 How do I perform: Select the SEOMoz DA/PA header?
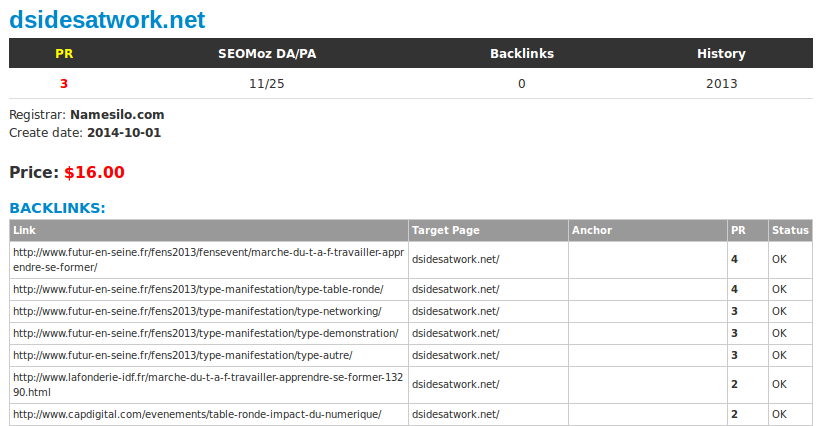click(x=267, y=54)
